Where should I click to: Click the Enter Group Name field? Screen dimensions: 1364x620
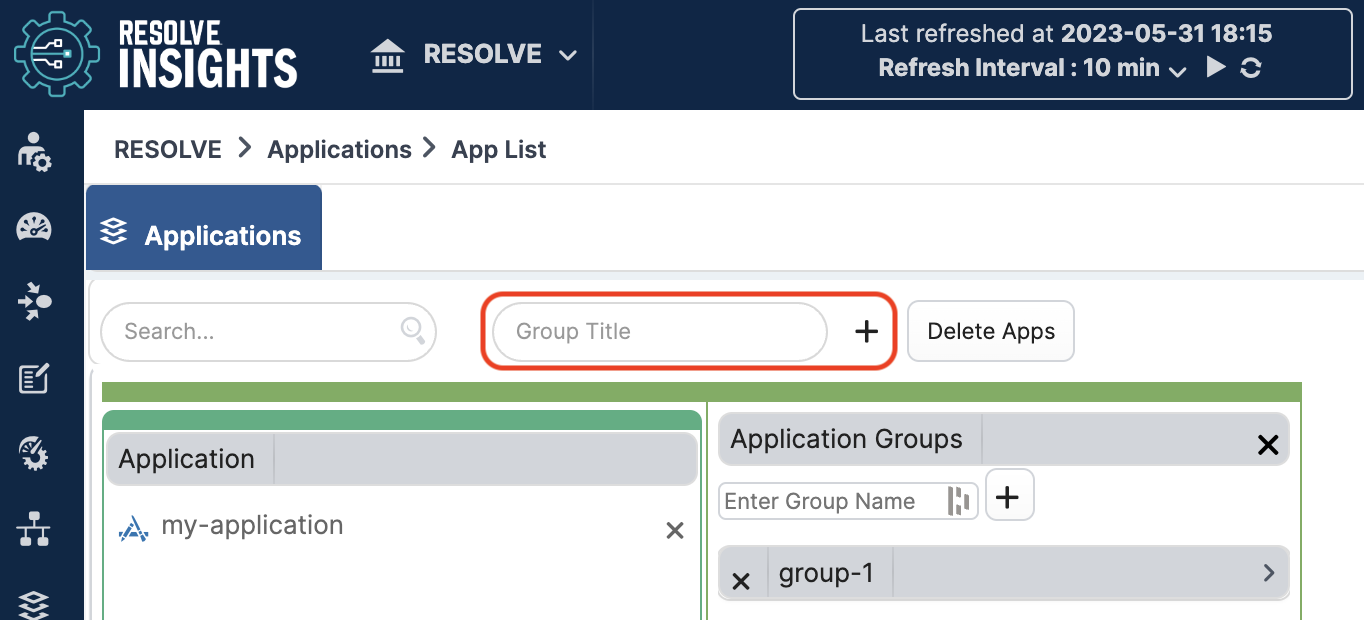pos(830,501)
